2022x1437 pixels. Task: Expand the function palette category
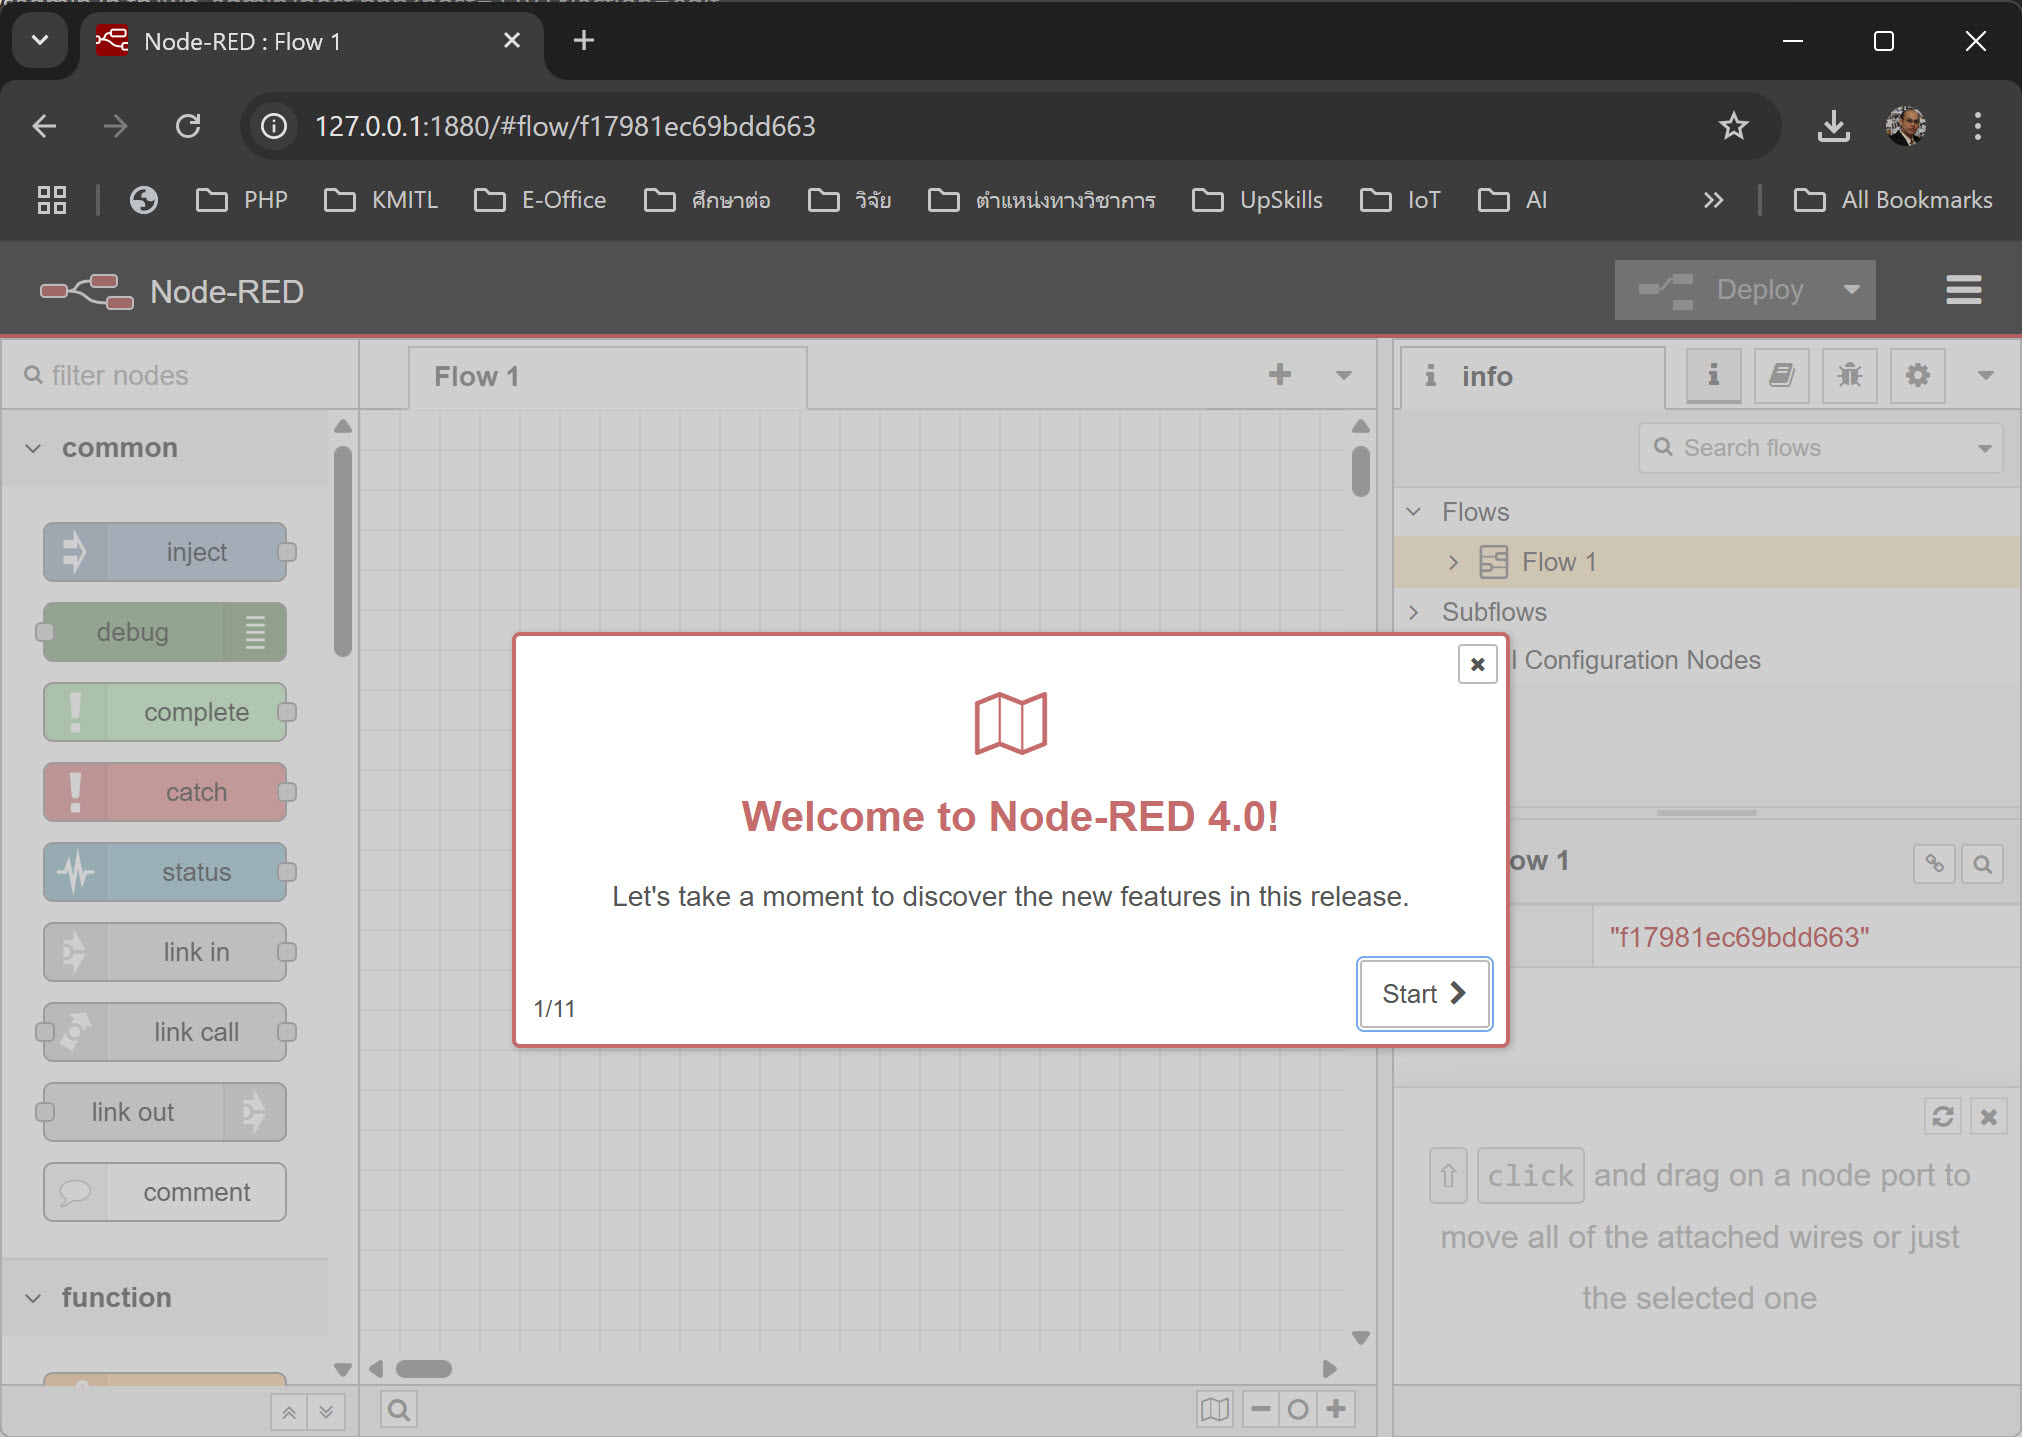pyautogui.click(x=35, y=1297)
